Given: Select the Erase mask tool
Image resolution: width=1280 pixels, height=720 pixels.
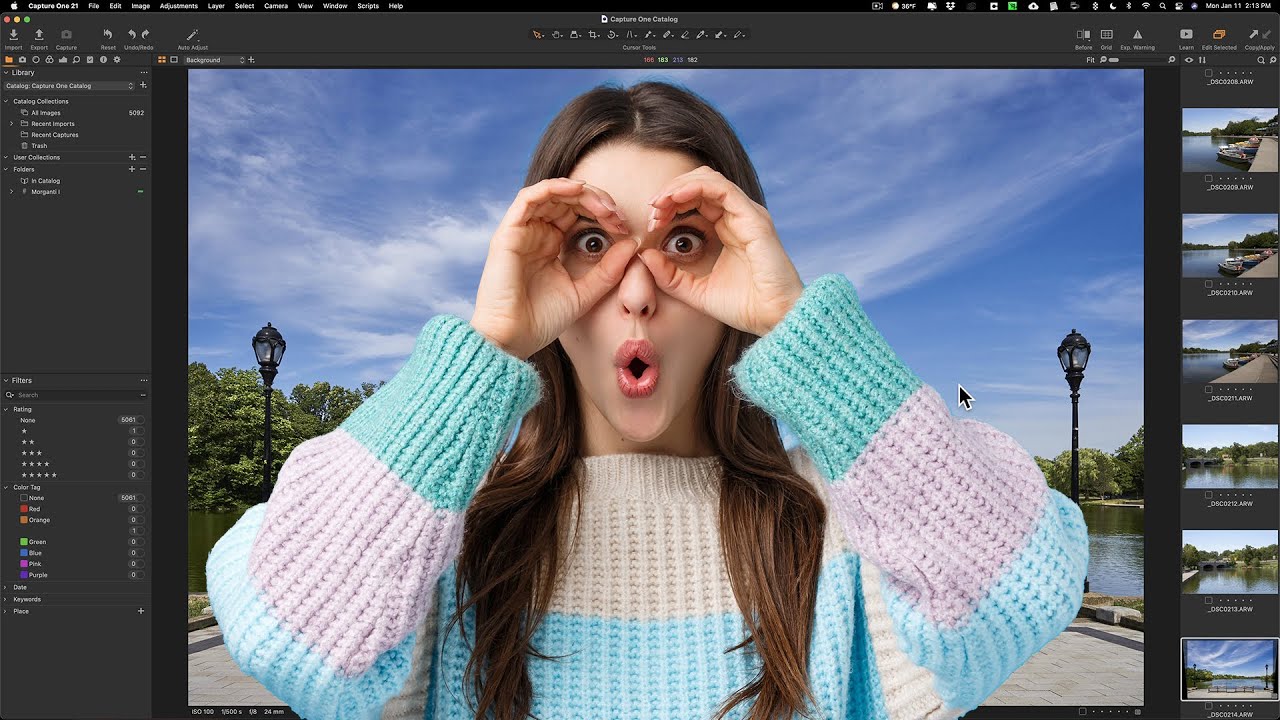Looking at the screenshot, I should click(685, 35).
